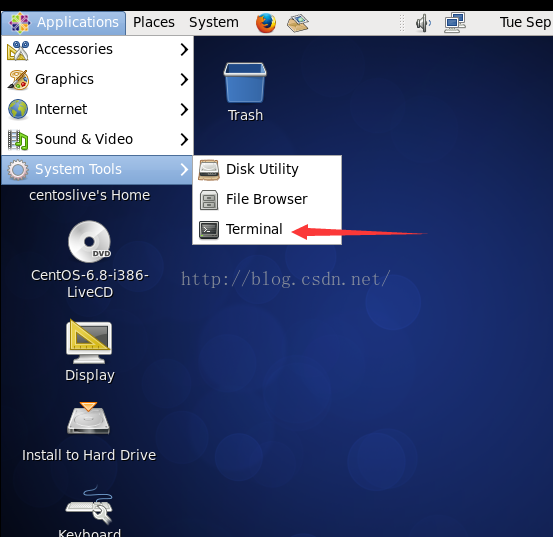Click the Trash label on desktop

(245, 115)
